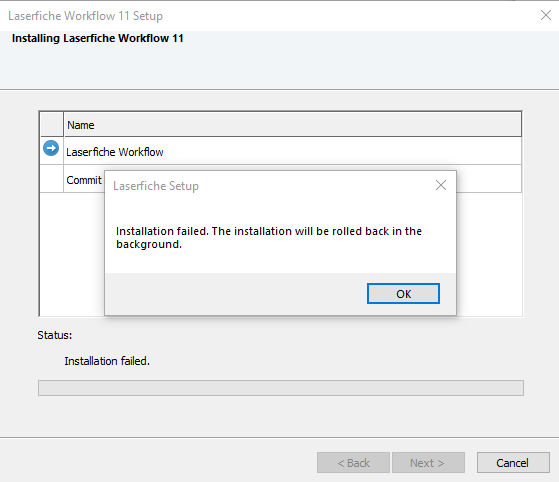The width and height of the screenshot is (559, 482).
Task: Close the Laserfiche Workflow 11 Setup window
Action: pyautogui.click(x=546, y=15)
